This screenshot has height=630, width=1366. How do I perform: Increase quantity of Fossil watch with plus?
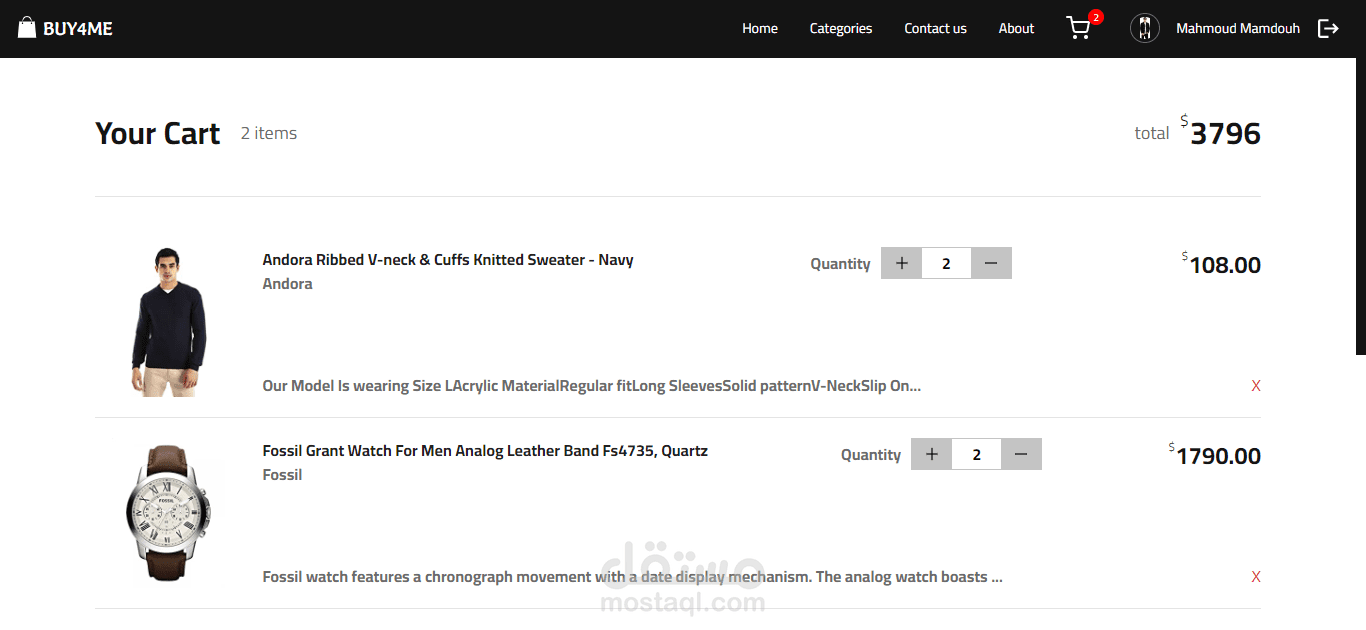[x=931, y=454]
